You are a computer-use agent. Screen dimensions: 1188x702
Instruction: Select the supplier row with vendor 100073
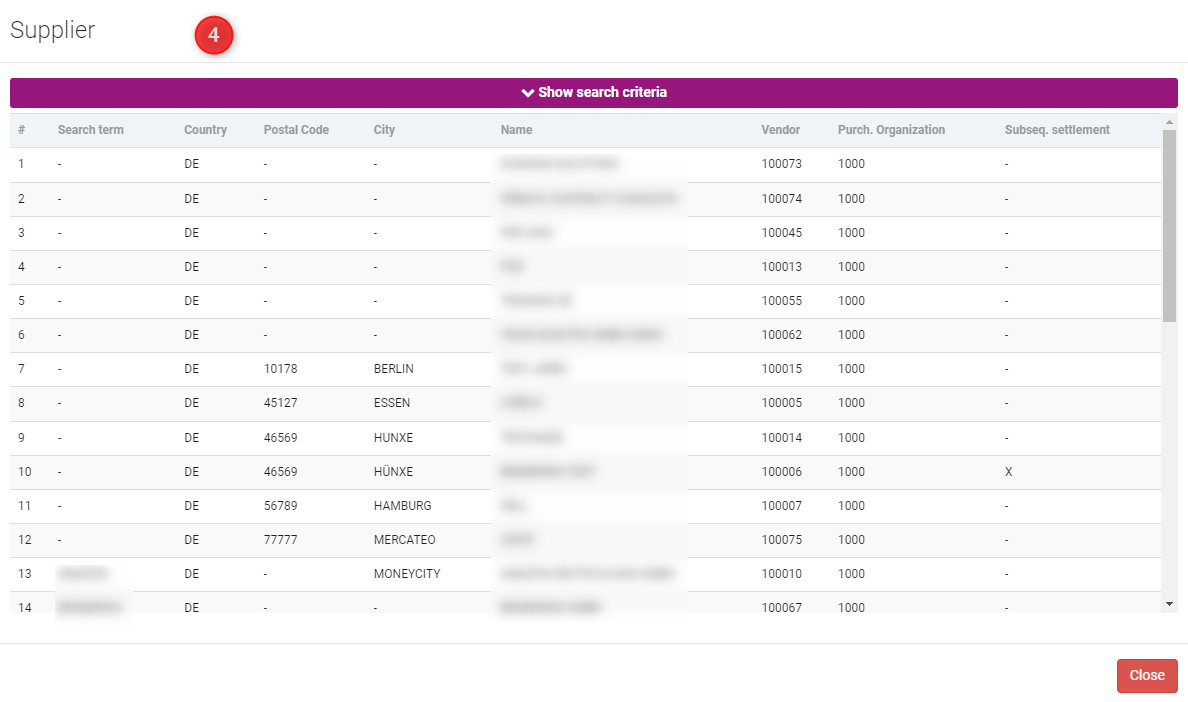coord(781,164)
